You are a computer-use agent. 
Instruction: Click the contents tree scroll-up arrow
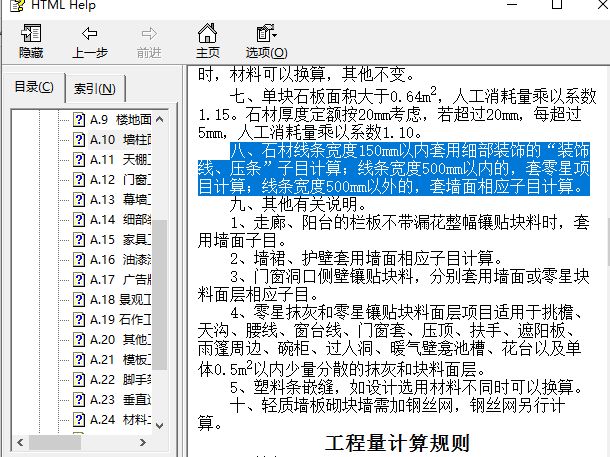tap(160, 119)
